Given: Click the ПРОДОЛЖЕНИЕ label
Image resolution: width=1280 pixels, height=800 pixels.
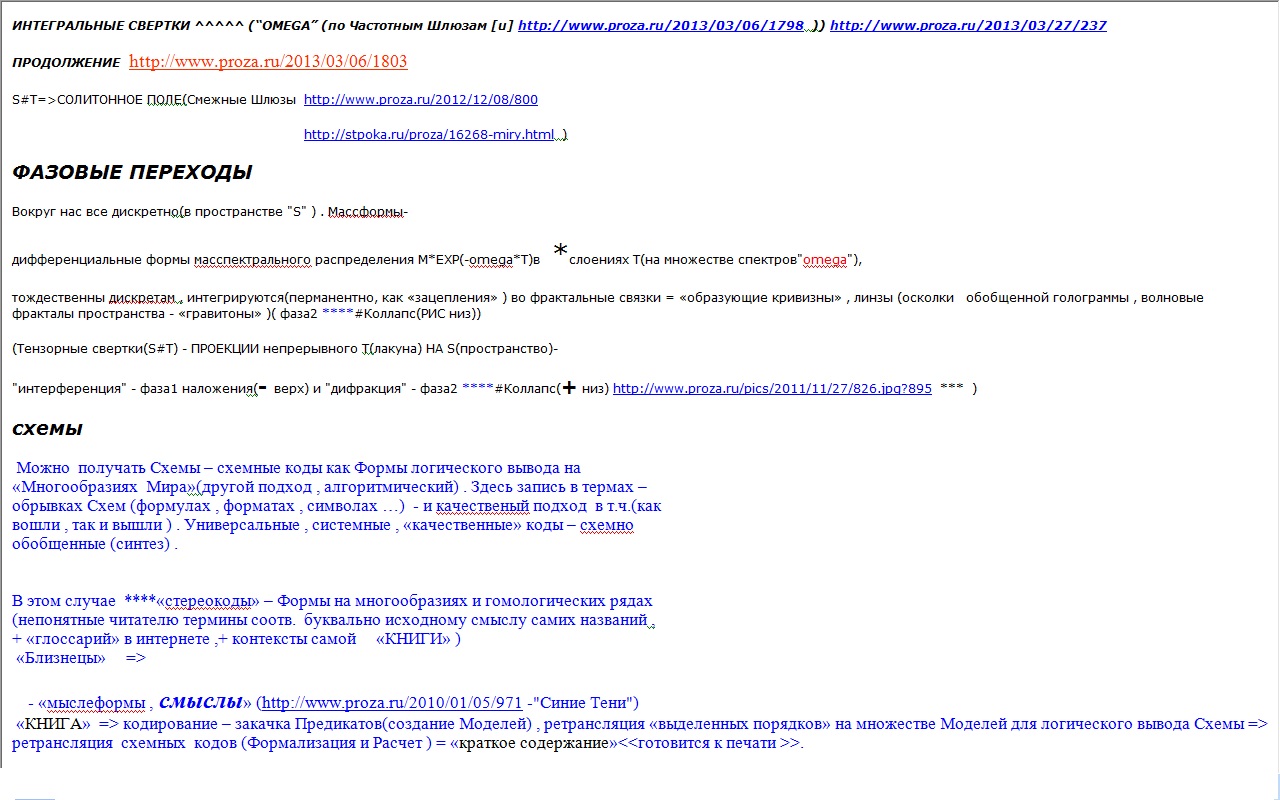Looking at the screenshot, I should pos(66,63).
